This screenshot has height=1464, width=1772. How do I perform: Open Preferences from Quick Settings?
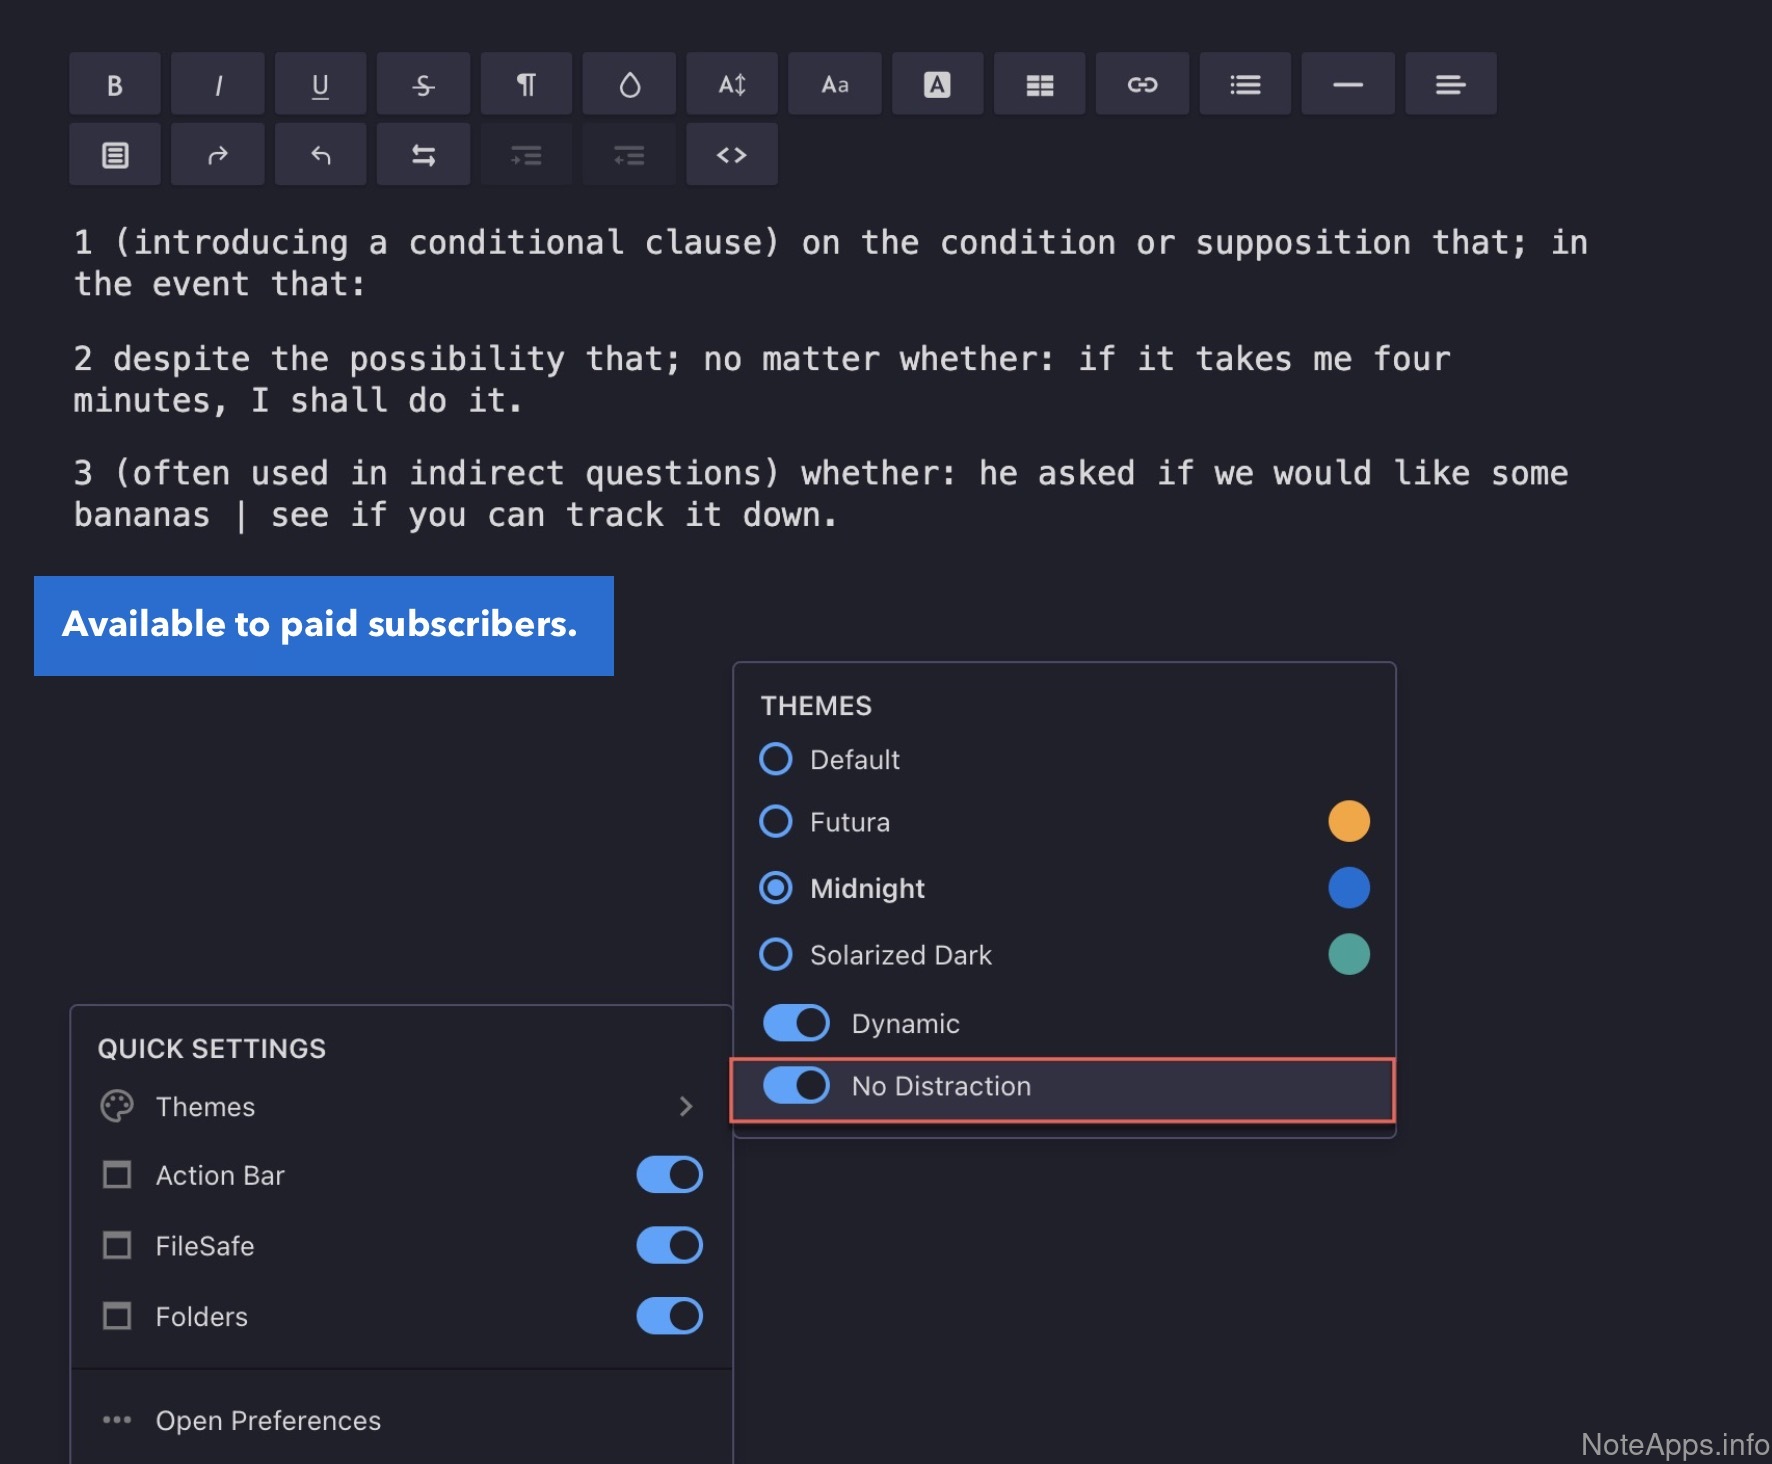point(268,1420)
